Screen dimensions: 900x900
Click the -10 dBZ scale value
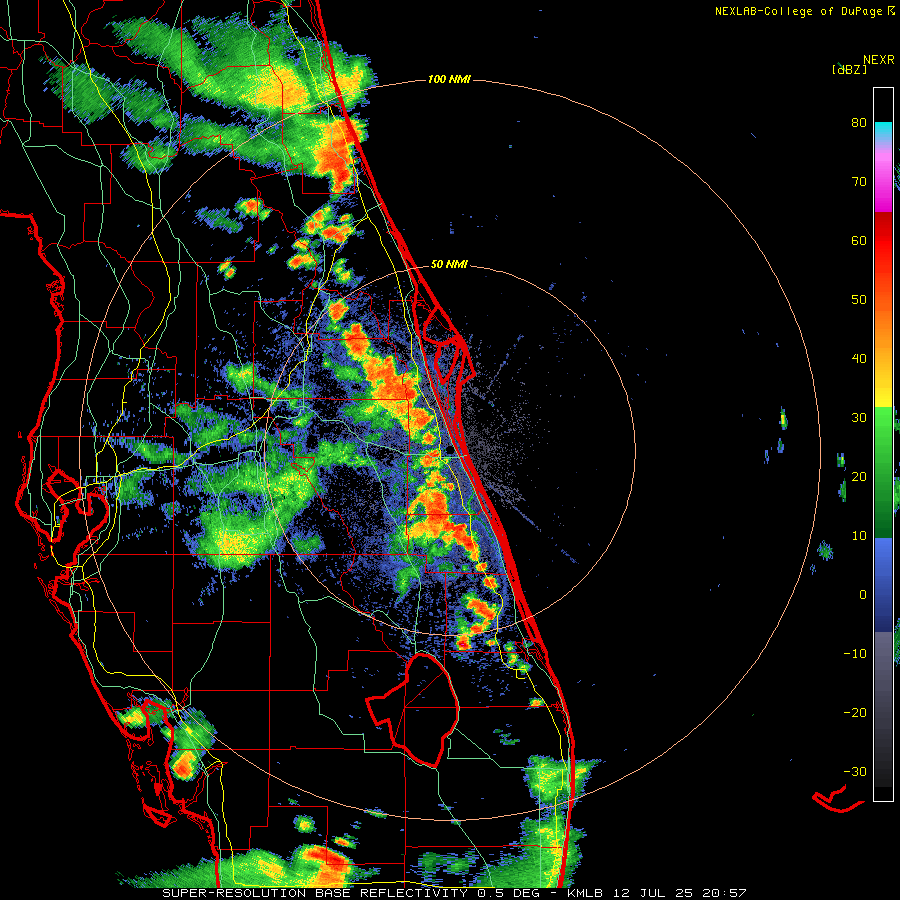coord(855,653)
